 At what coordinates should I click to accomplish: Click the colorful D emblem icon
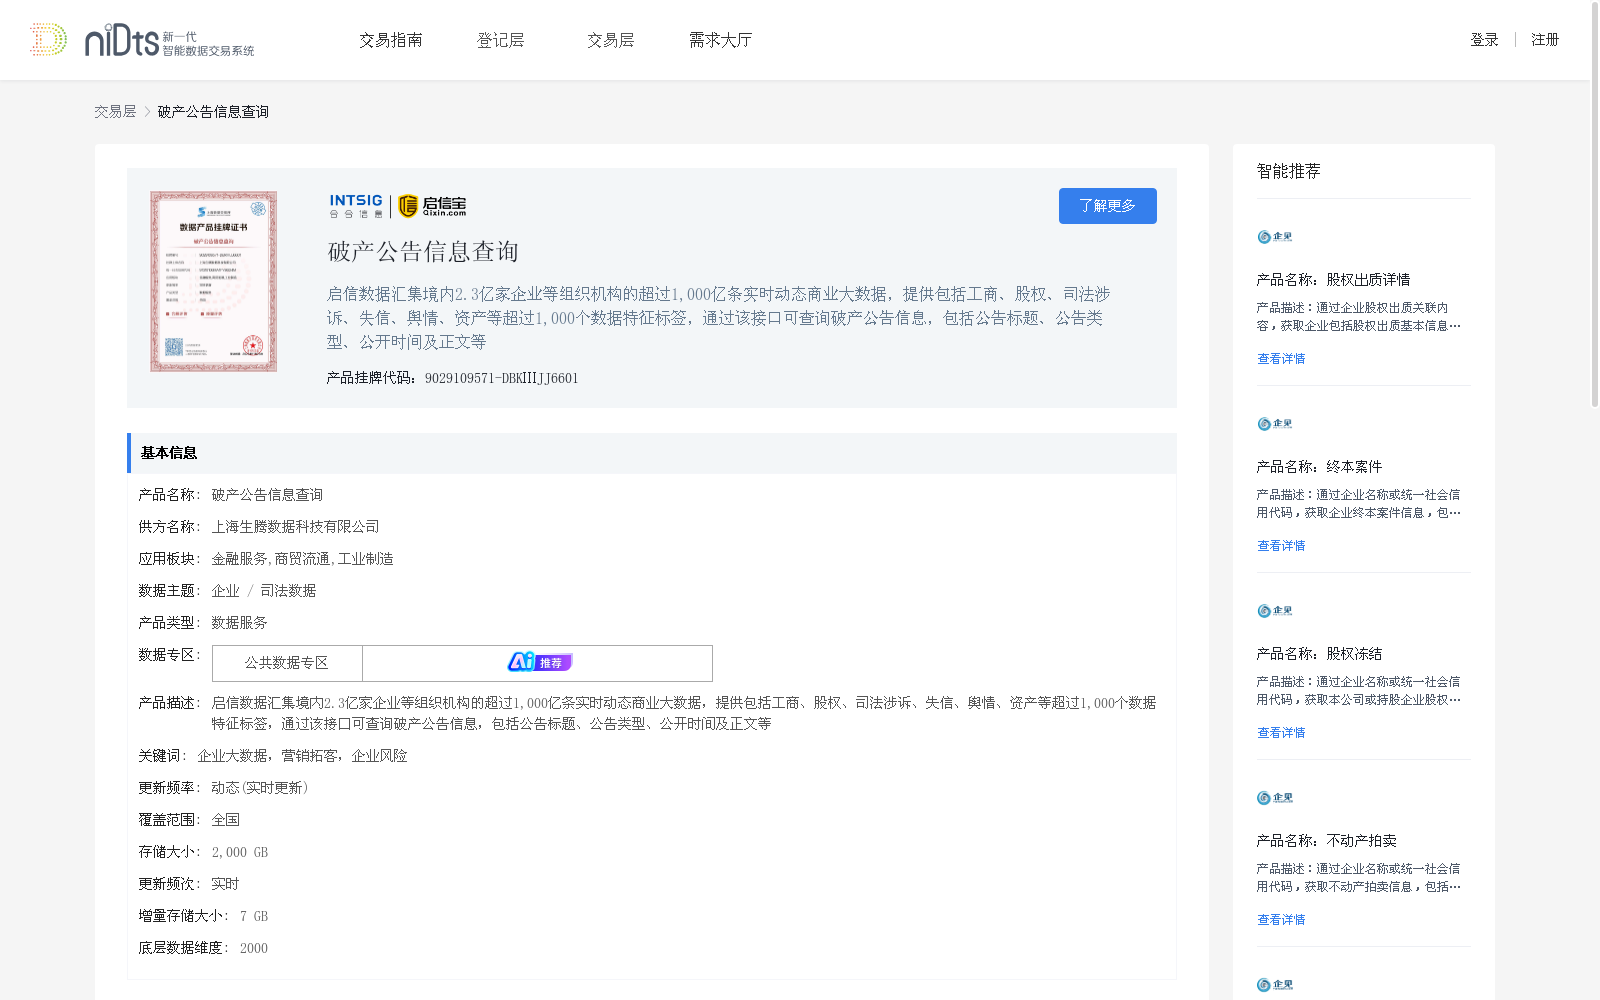48,40
